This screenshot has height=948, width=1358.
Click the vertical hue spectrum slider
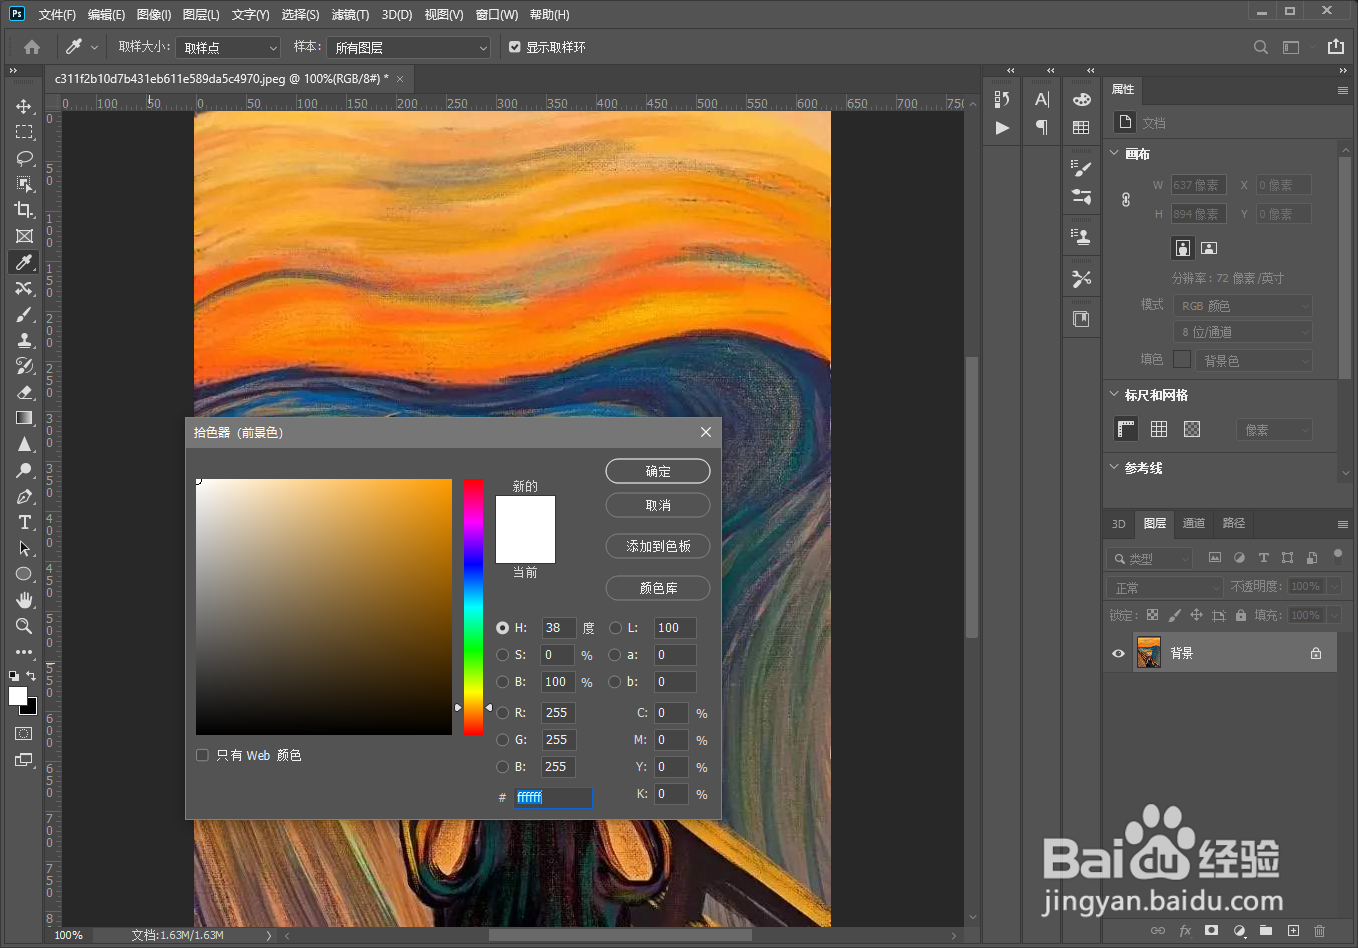point(473,607)
